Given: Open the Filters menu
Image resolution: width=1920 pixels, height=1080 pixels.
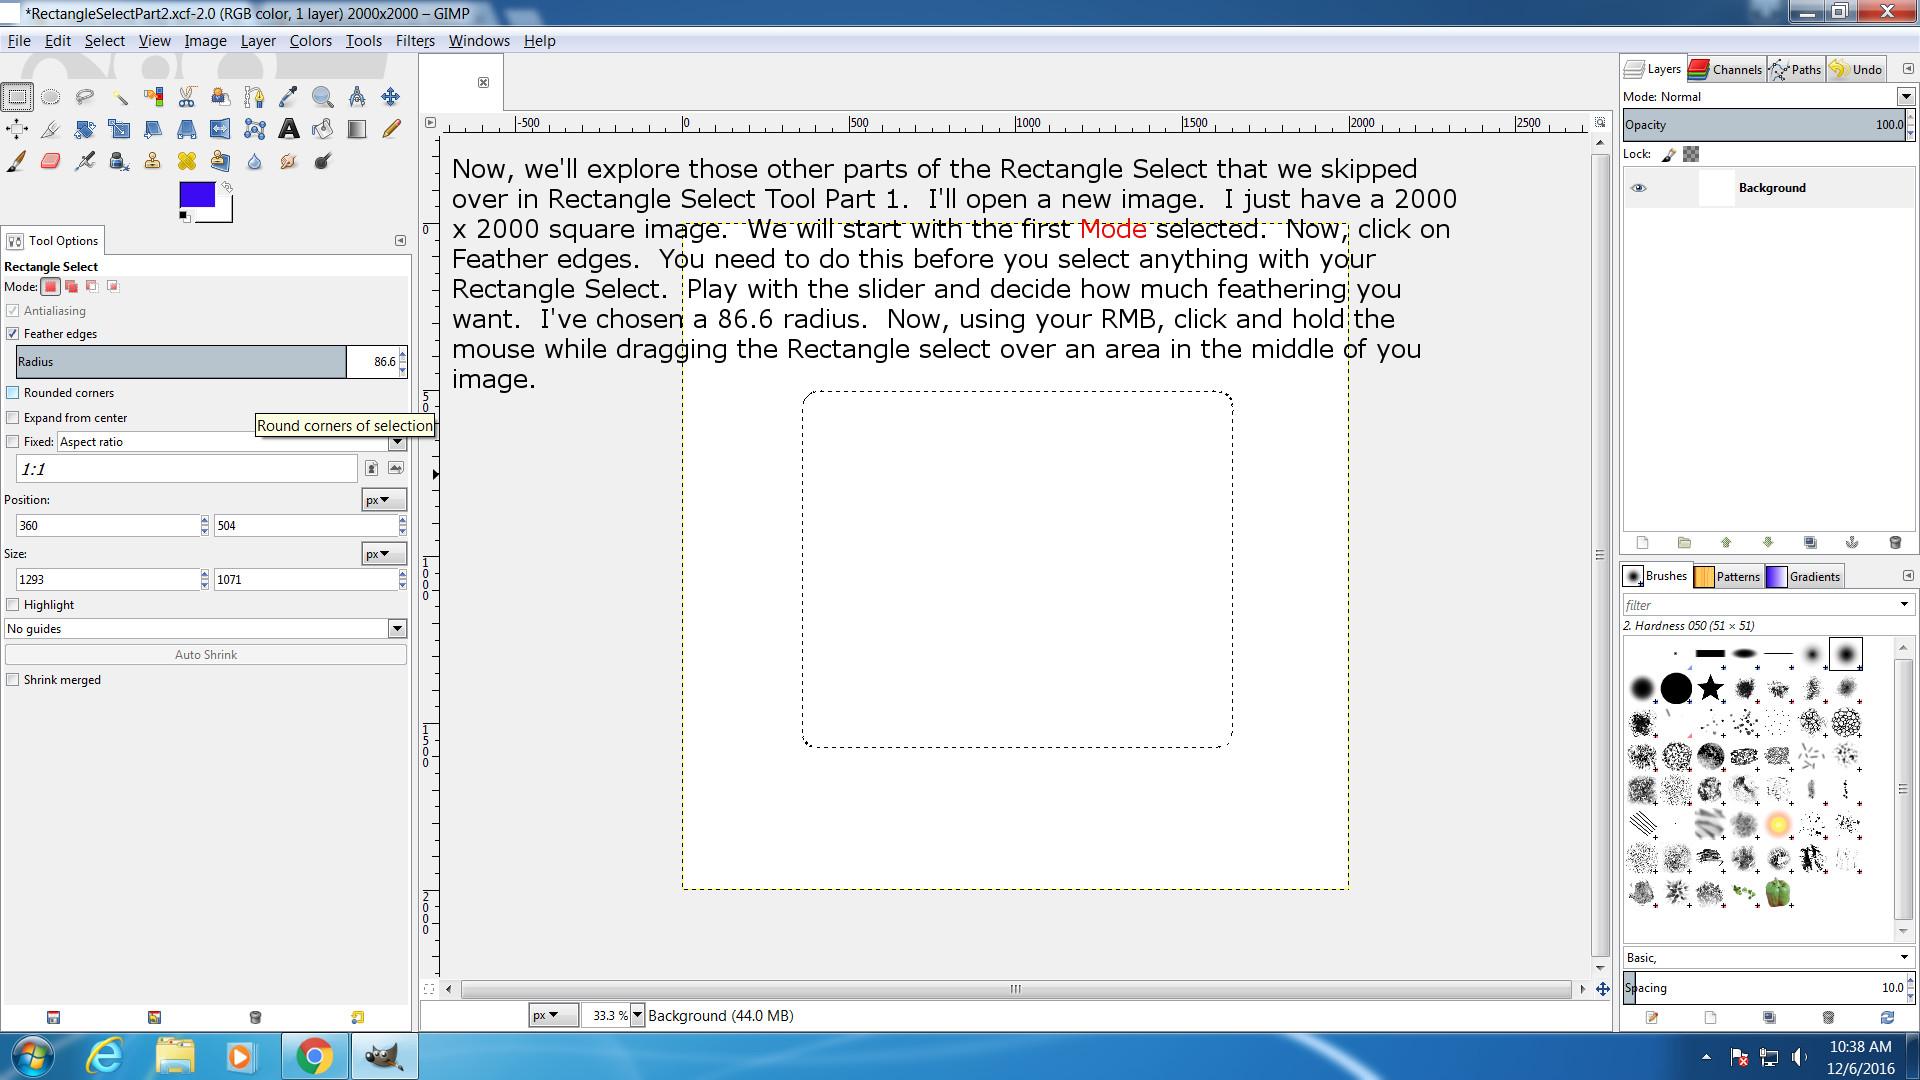Looking at the screenshot, I should pos(414,41).
